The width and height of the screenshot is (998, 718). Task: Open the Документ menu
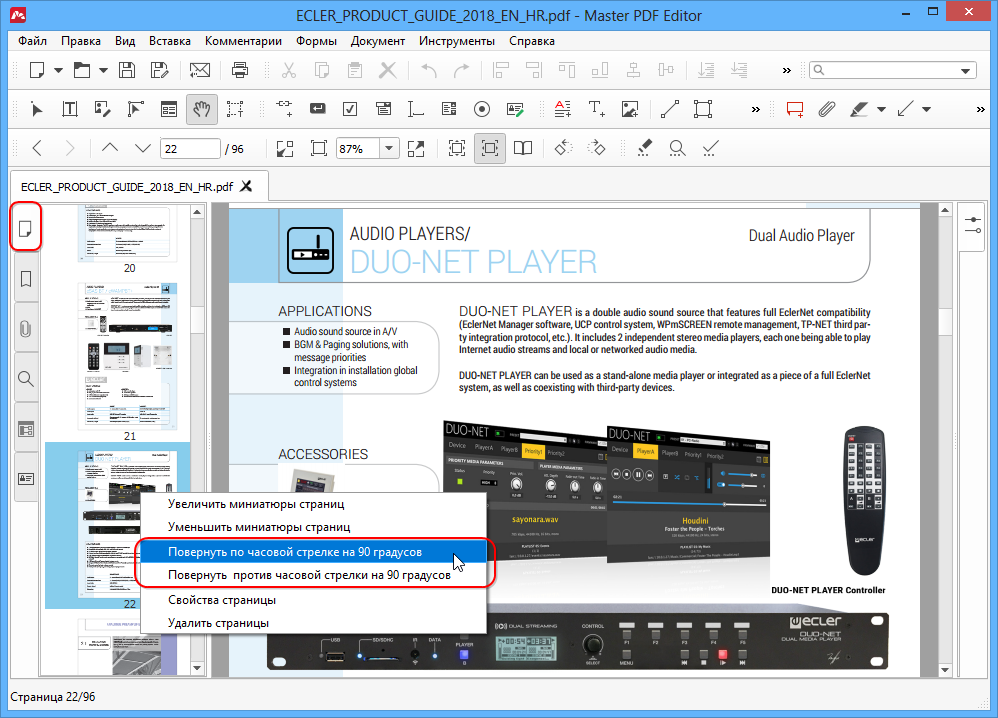coord(377,41)
